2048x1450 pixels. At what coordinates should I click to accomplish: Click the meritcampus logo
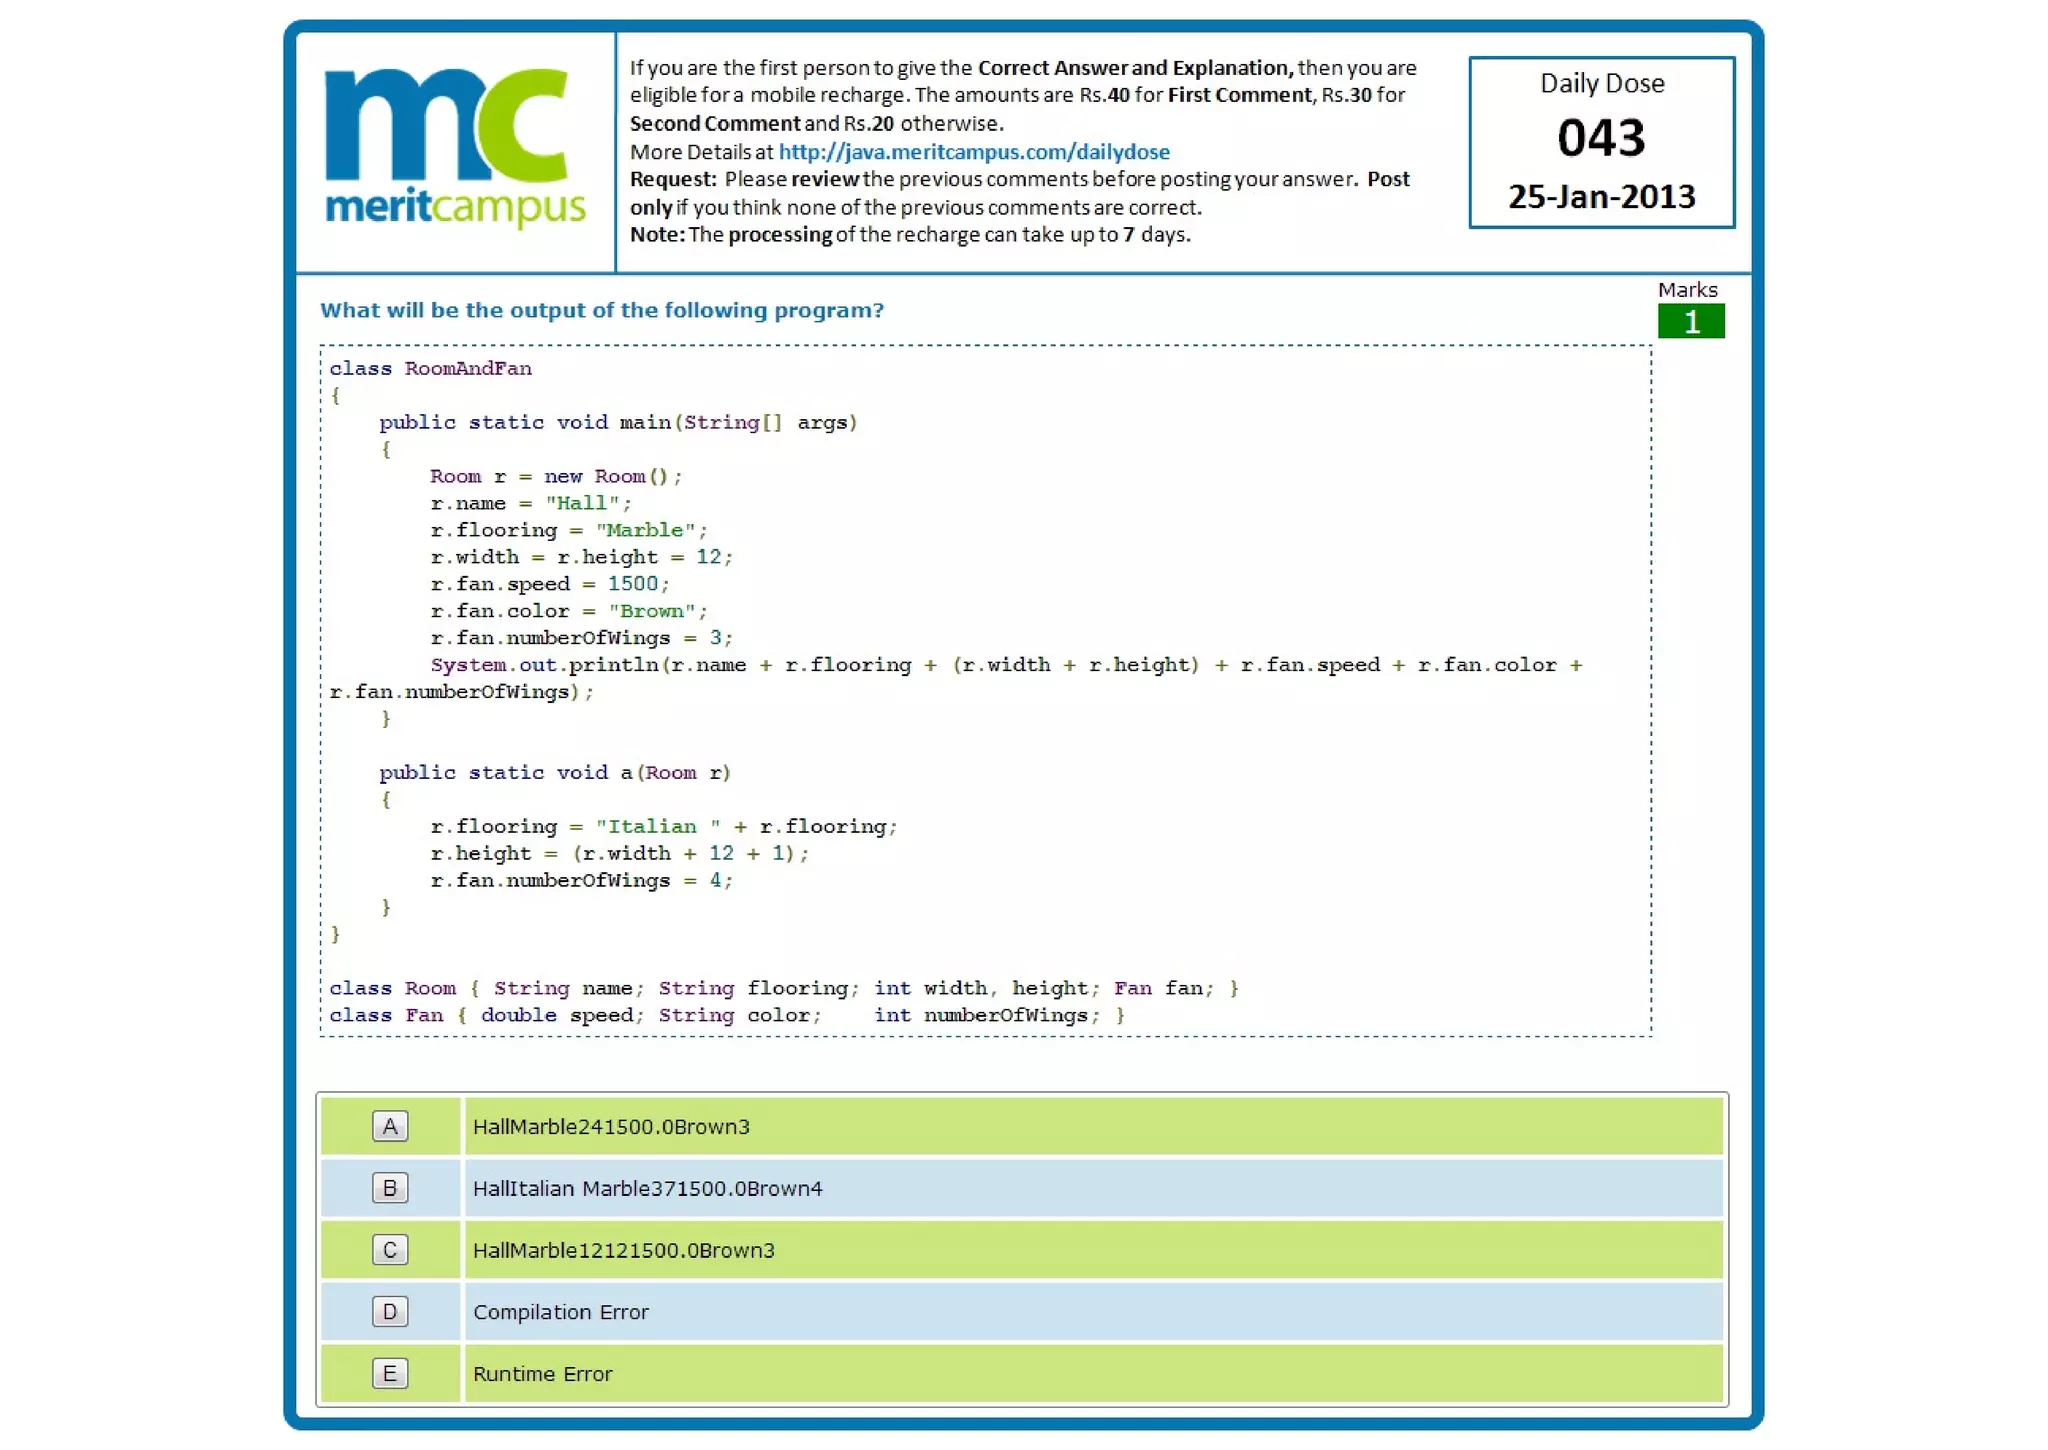(x=455, y=148)
